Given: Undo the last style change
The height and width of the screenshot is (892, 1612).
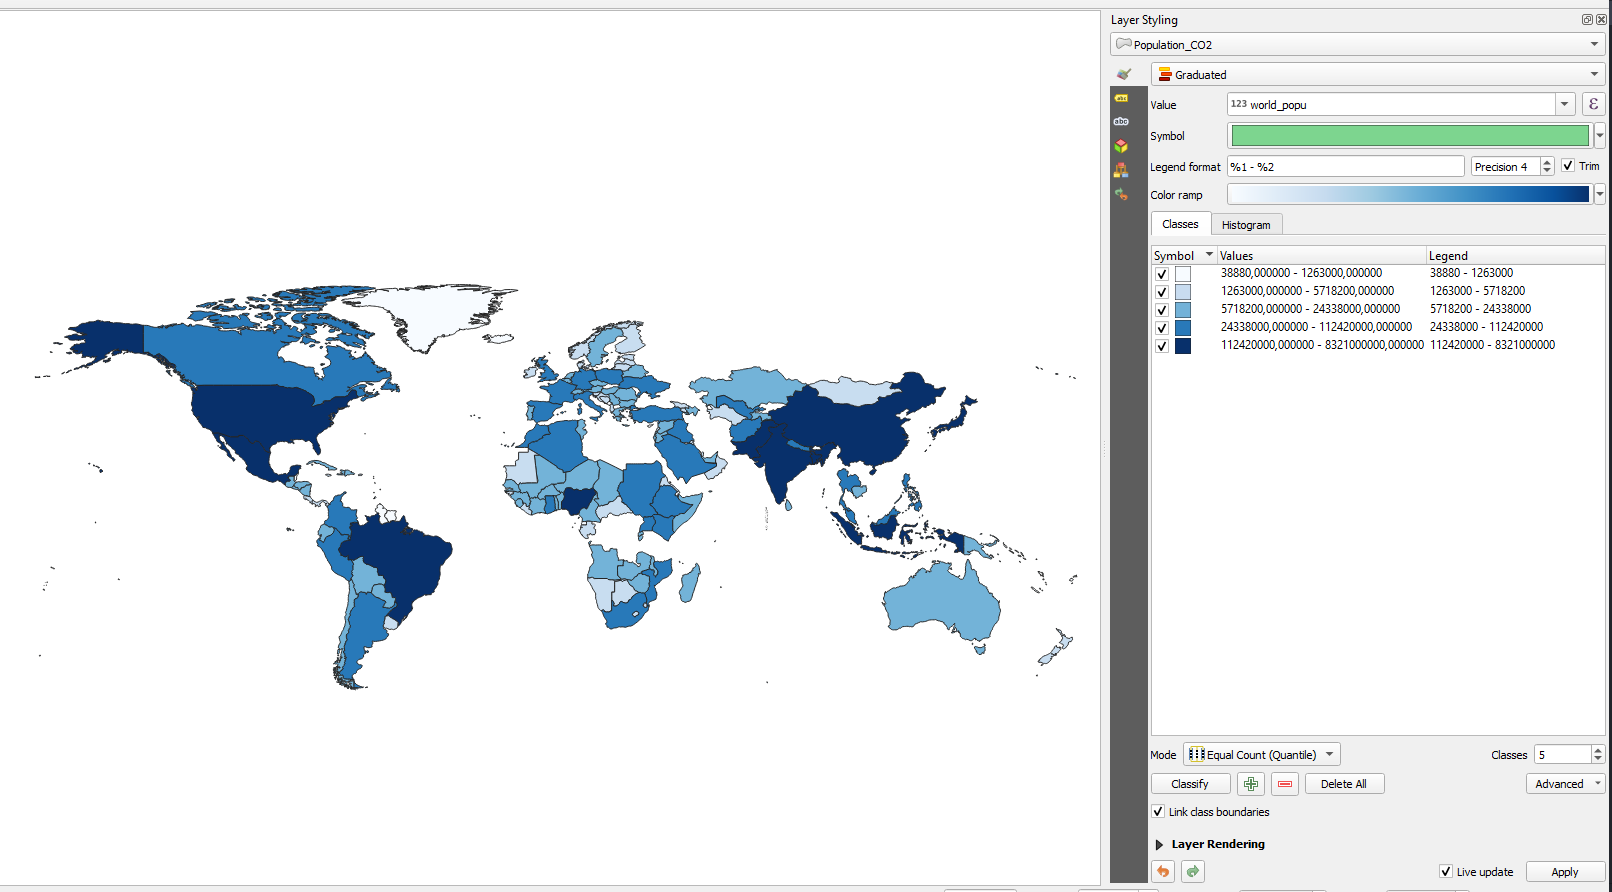Looking at the screenshot, I should pos(1163,872).
